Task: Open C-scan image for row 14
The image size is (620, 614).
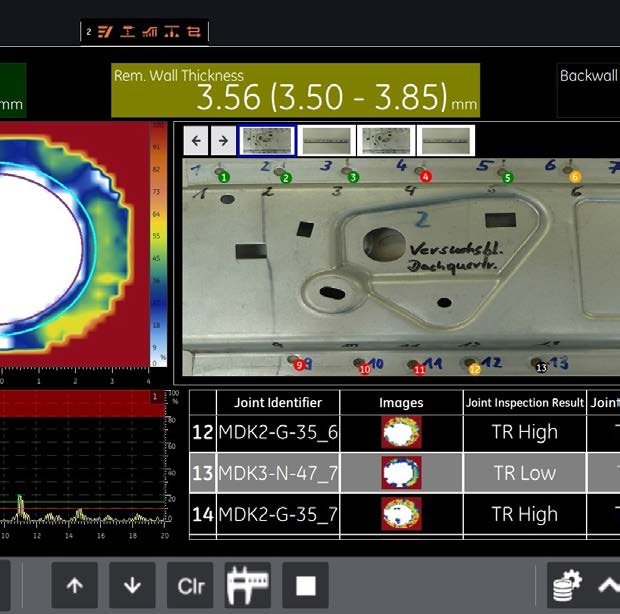Action: click(401, 514)
